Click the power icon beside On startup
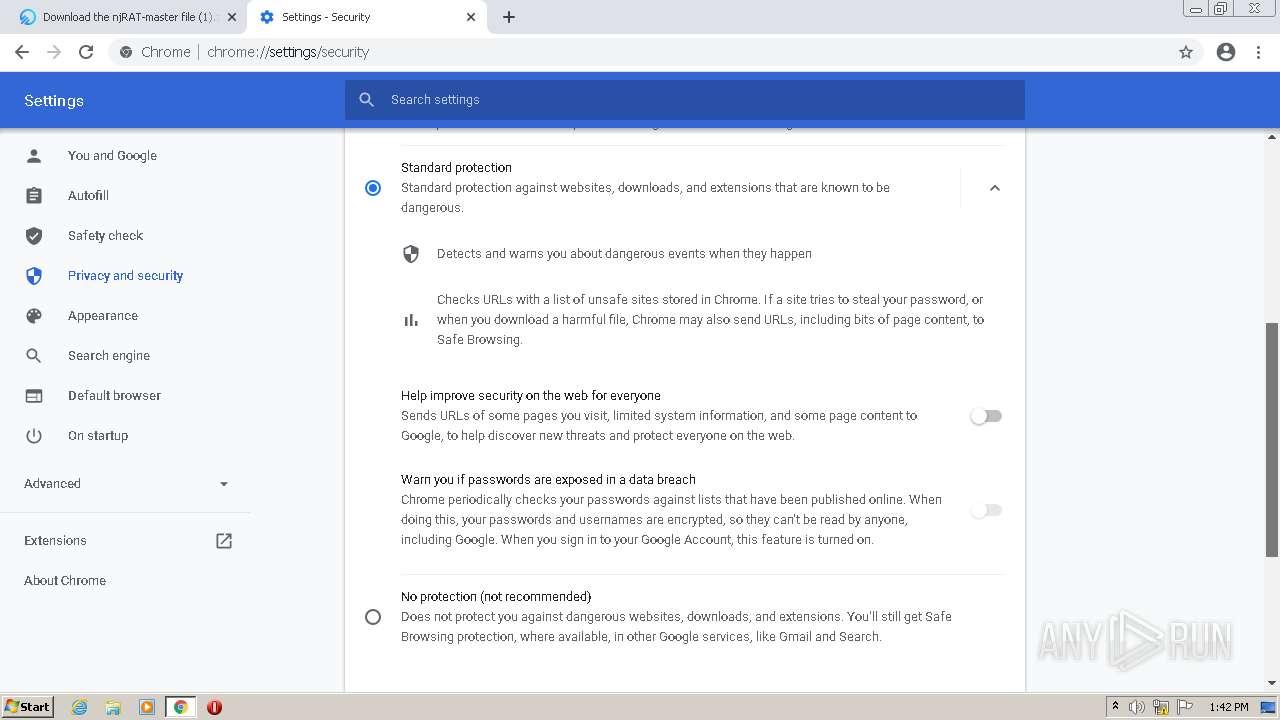The width and height of the screenshot is (1280, 720). [x=34, y=435]
